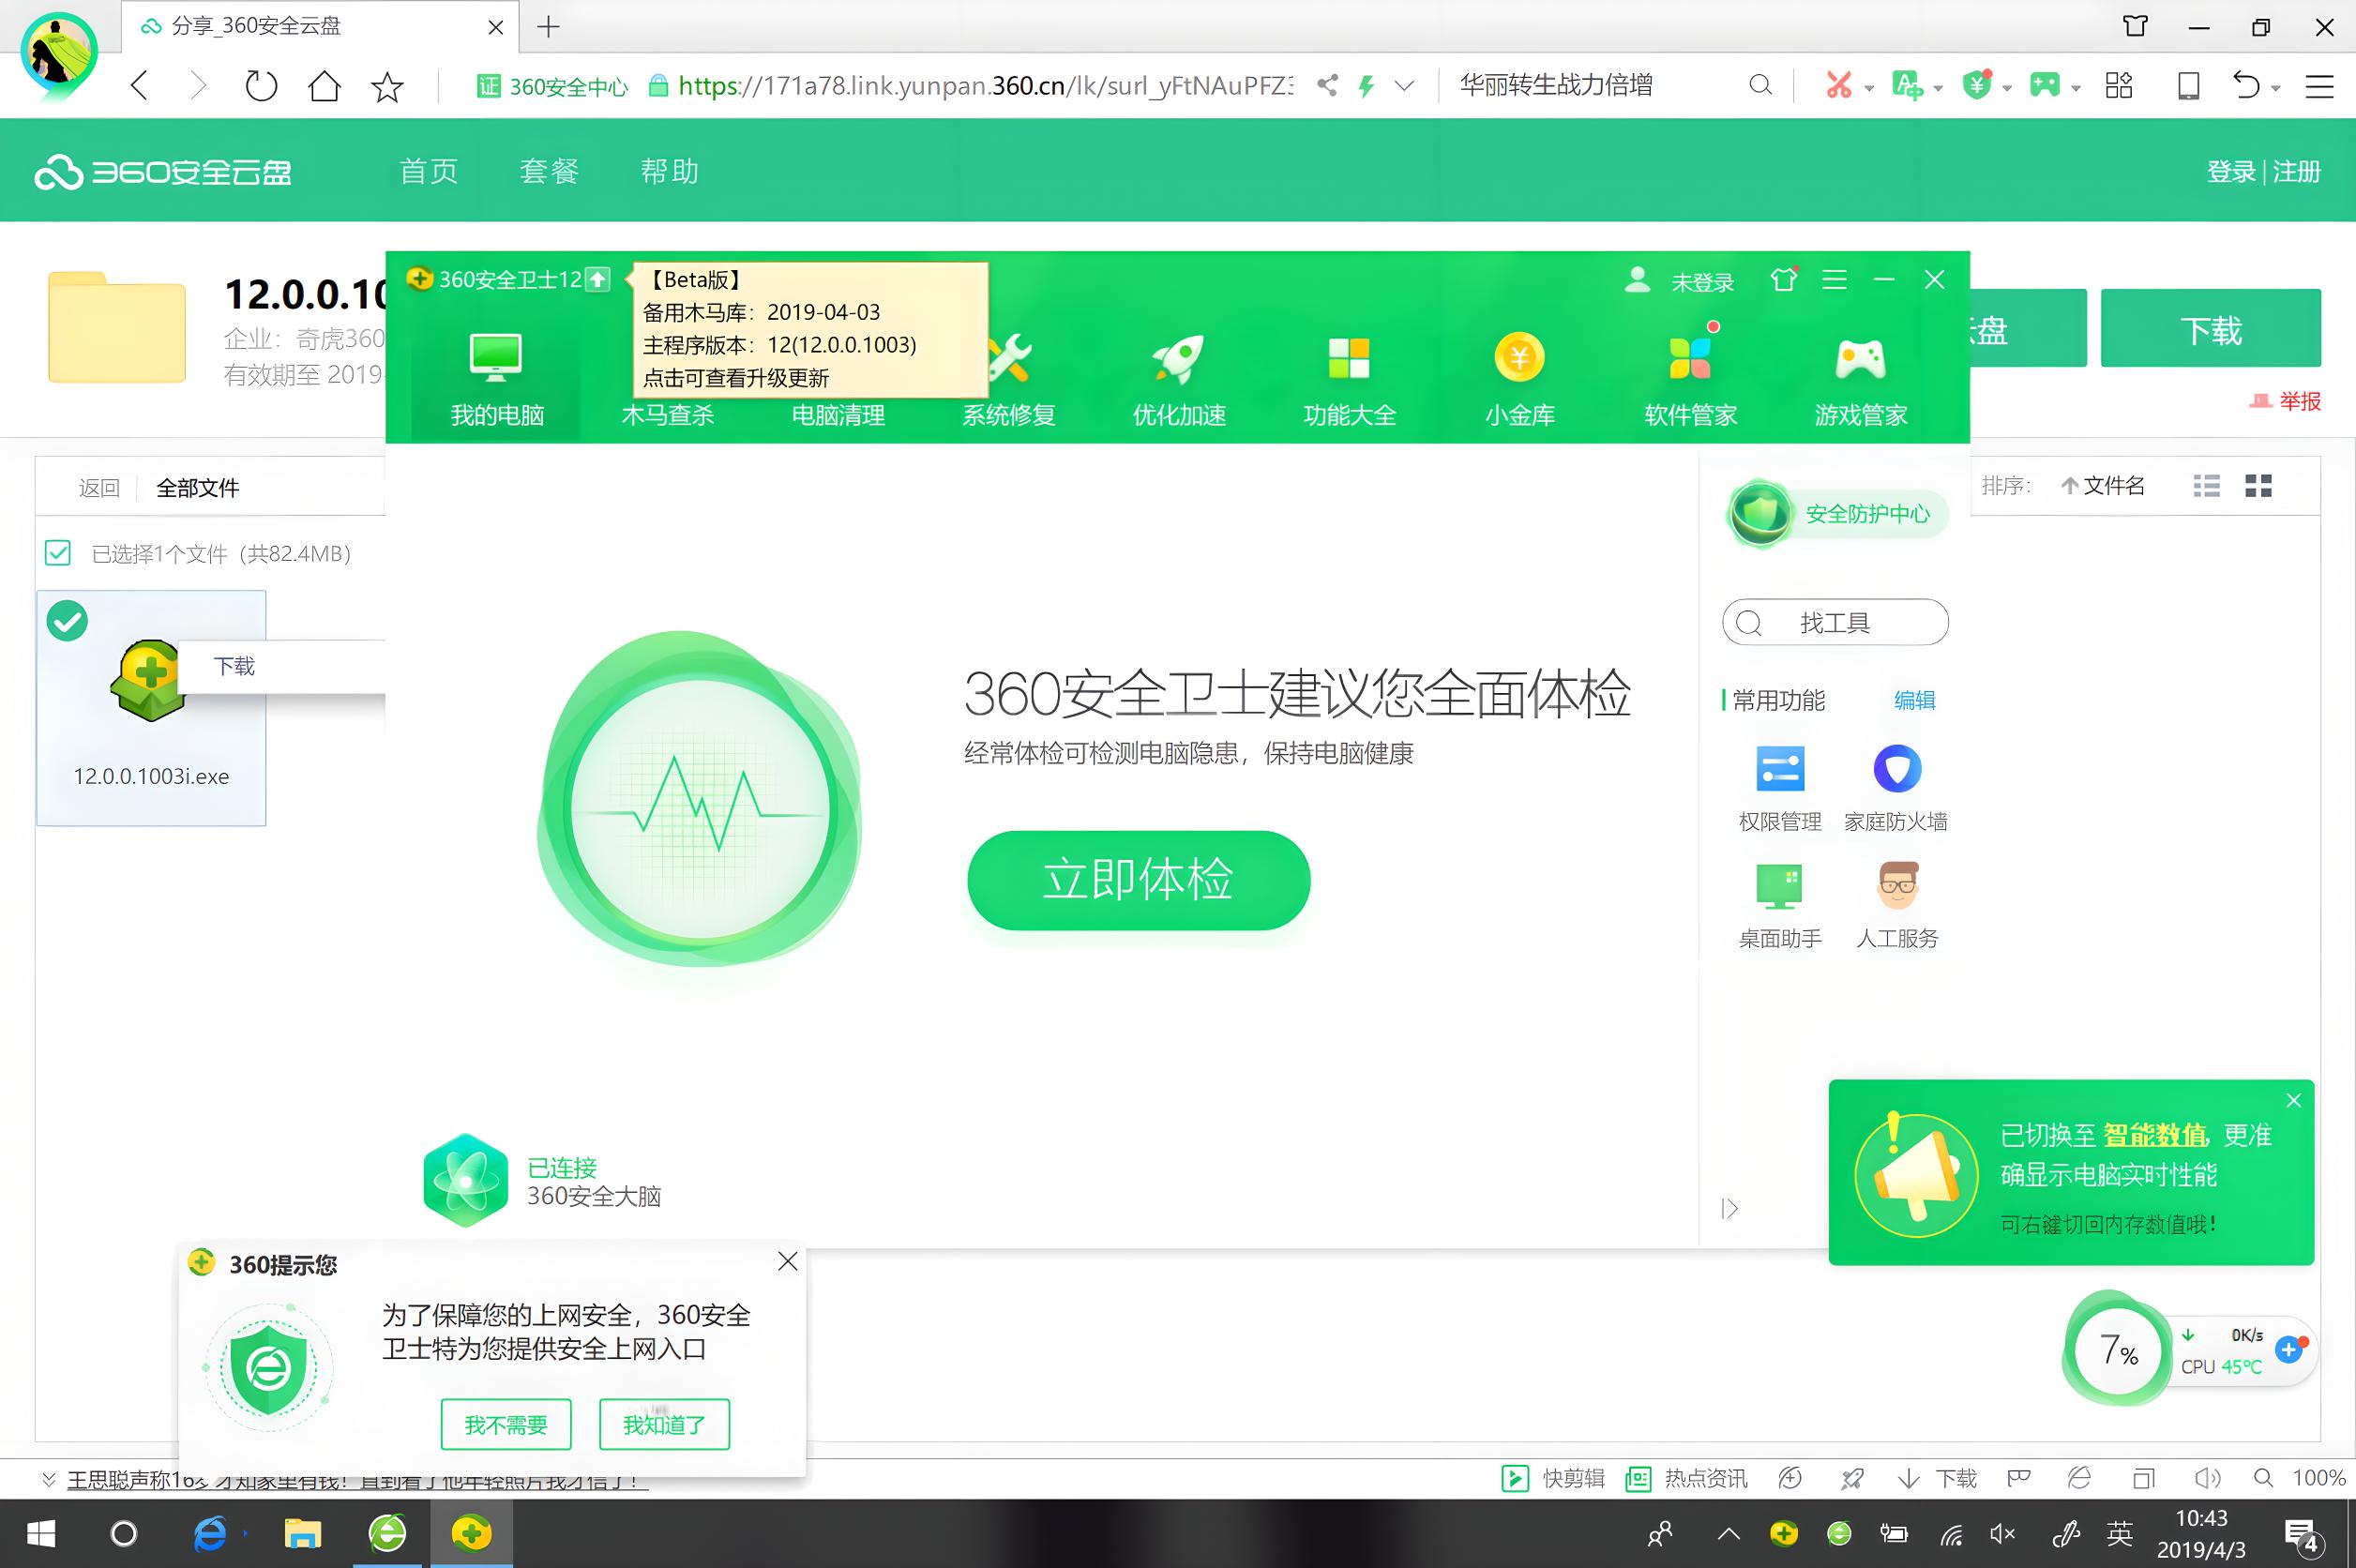Toggle the select-all files checkbox
Viewport: 2356px width, 1568px height.
(58, 553)
